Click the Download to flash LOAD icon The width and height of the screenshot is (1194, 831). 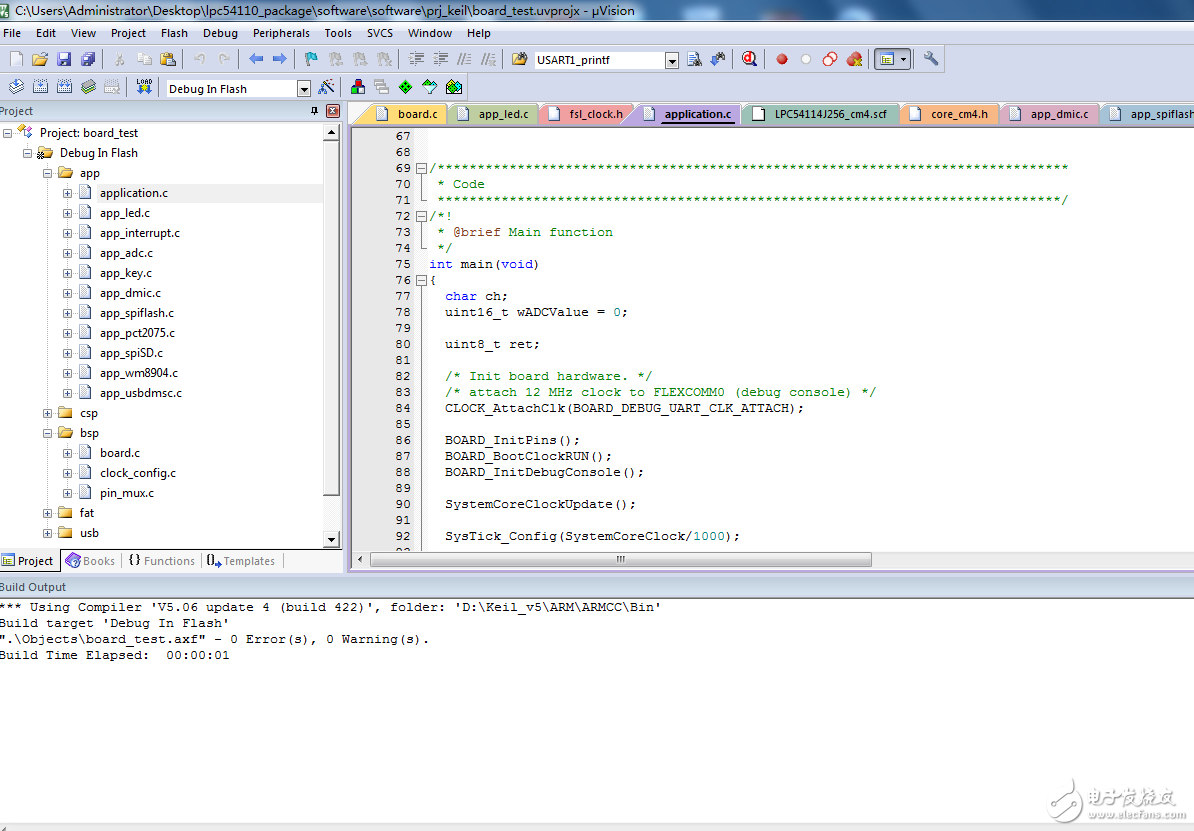tap(144, 88)
